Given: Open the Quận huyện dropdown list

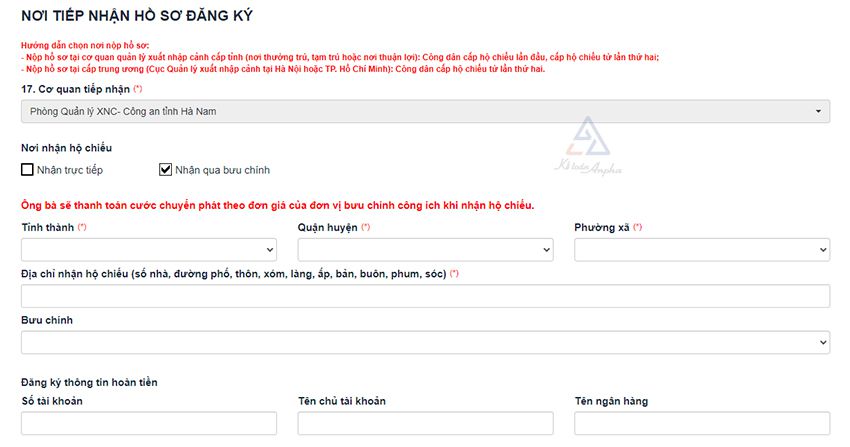Looking at the screenshot, I should point(425,250).
